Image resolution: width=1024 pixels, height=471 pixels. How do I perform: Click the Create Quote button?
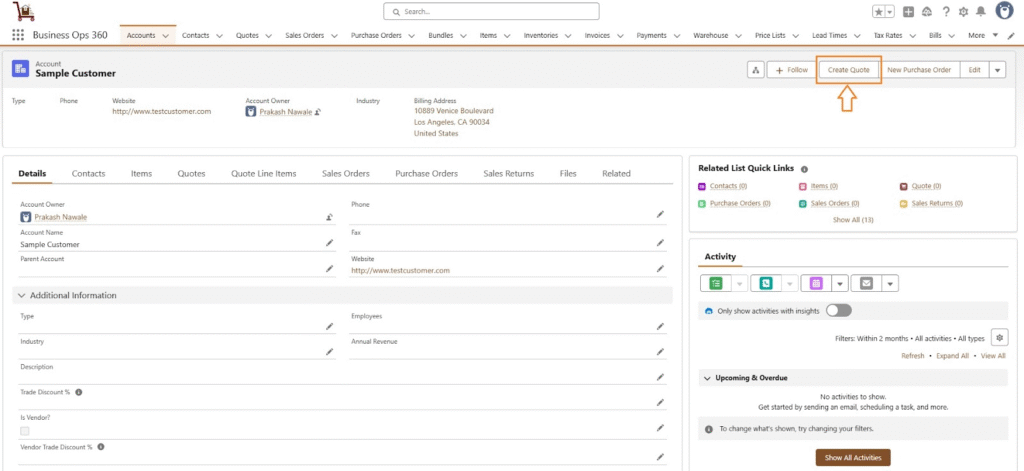[x=848, y=70]
